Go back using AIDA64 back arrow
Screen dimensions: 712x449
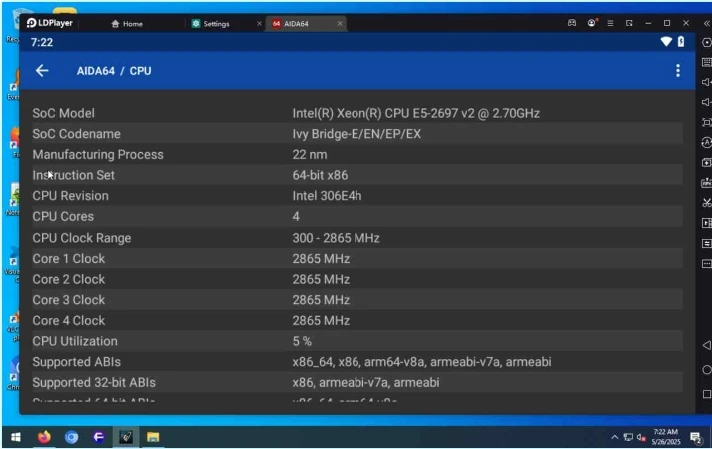coord(42,71)
